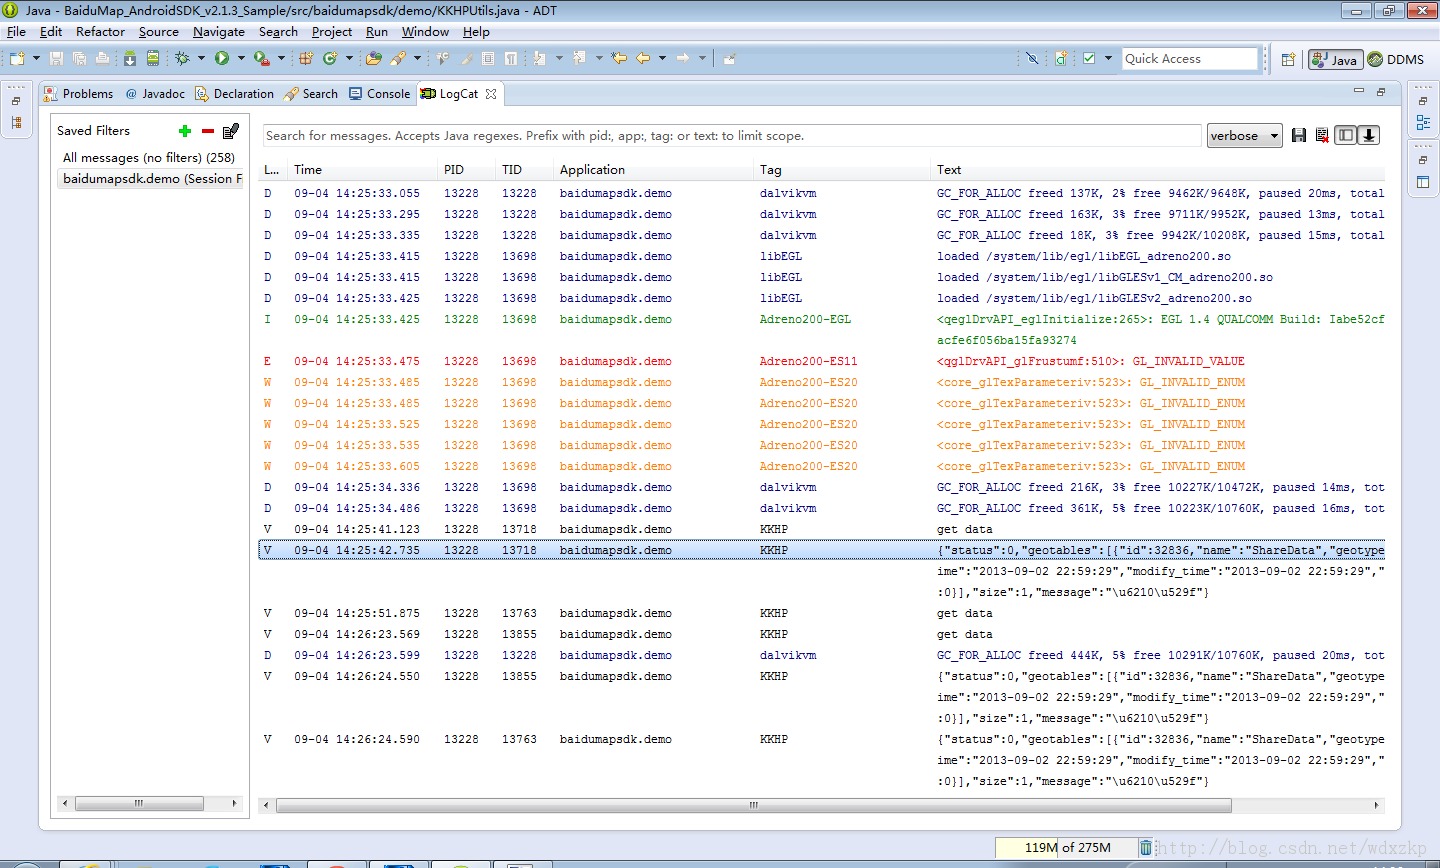Viewport: 1440px width, 868px height.
Task: Click the log table horizontal scrollbar
Action: (x=754, y=805)
